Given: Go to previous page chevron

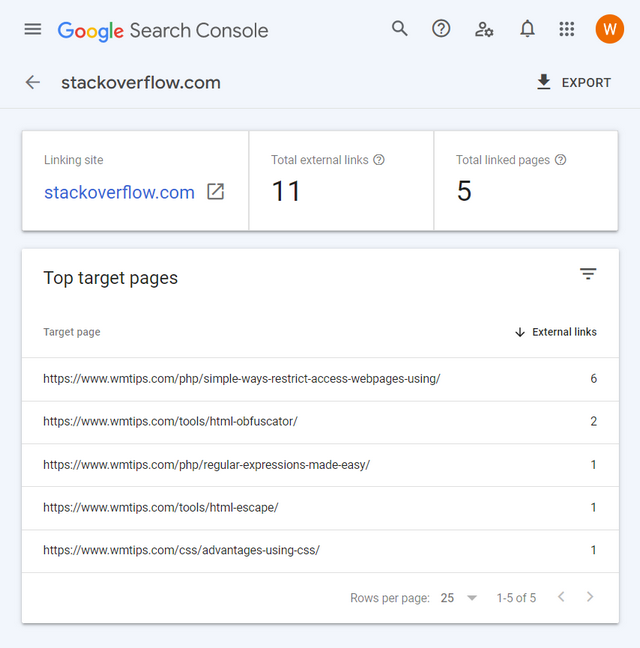Looking at the screenshot, I should tap(561, 597).
